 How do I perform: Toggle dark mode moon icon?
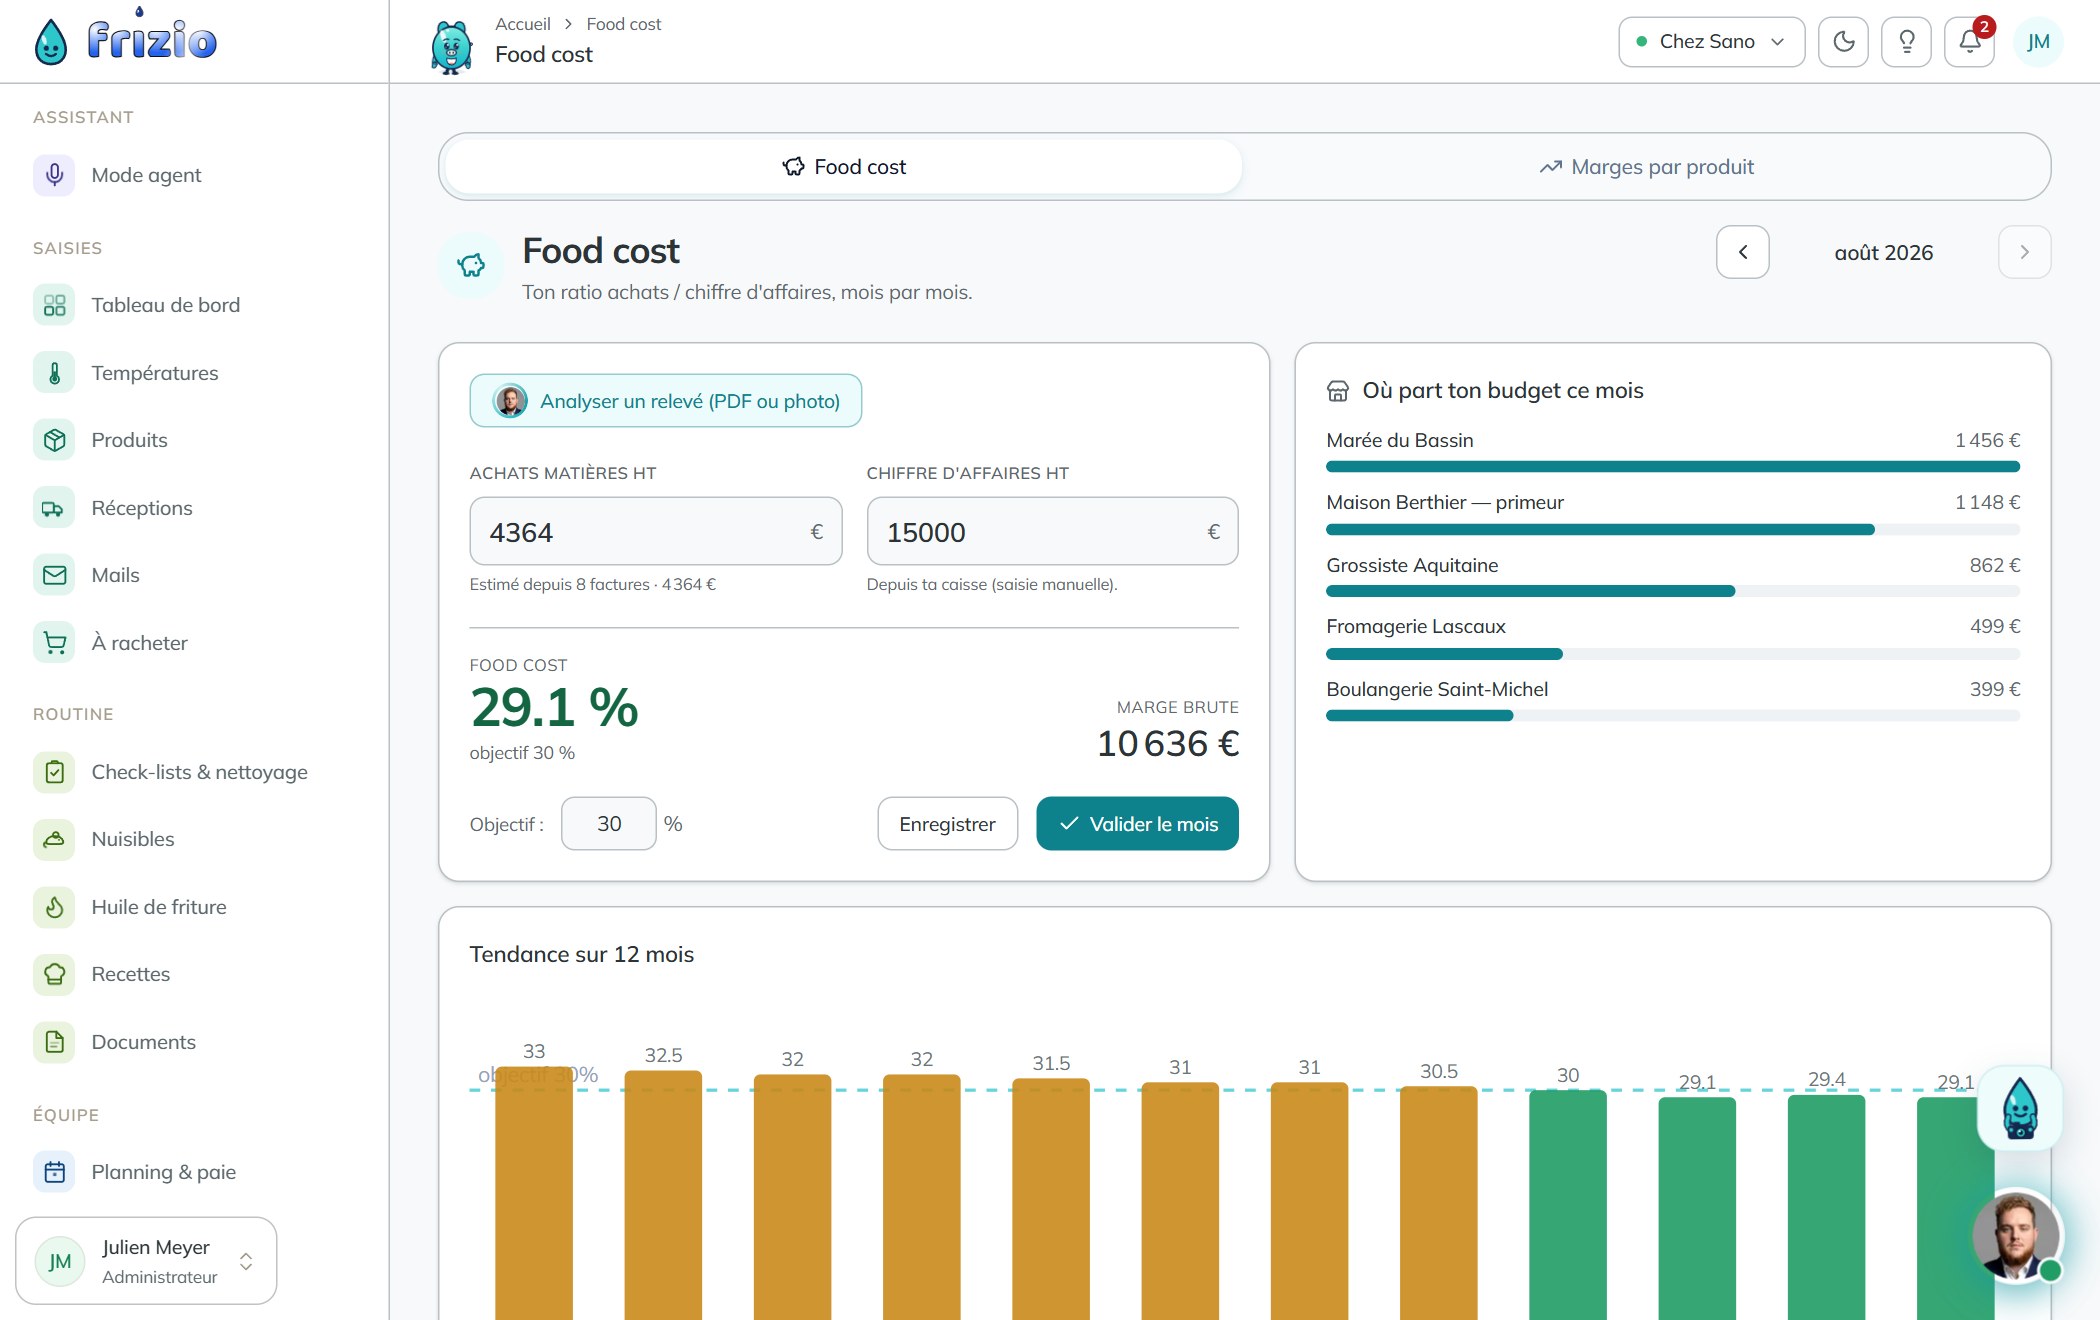(x=1843, y=42)
